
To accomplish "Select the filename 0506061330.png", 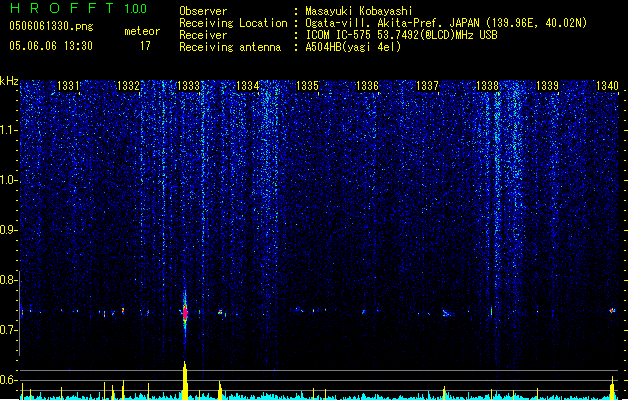I will [51, 26].
